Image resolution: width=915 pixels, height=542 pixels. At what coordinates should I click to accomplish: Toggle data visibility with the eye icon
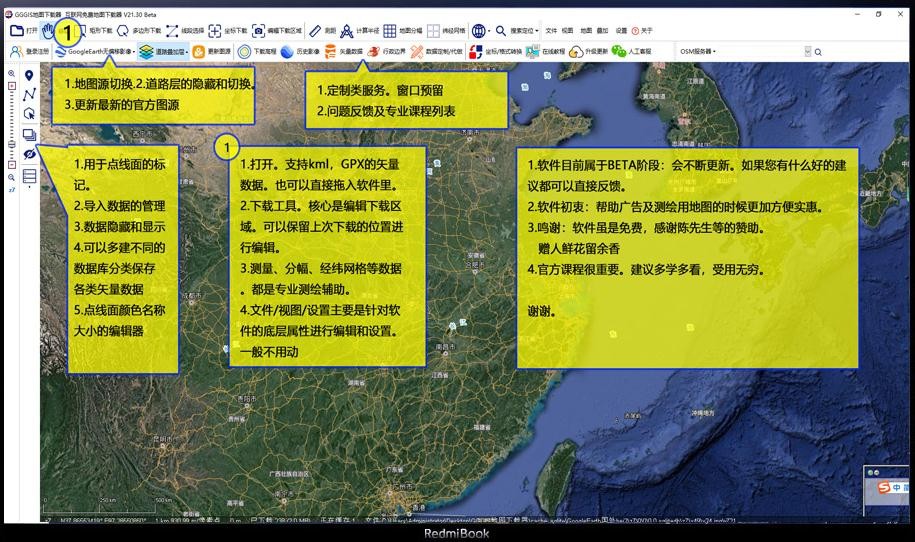click(29, 155)
